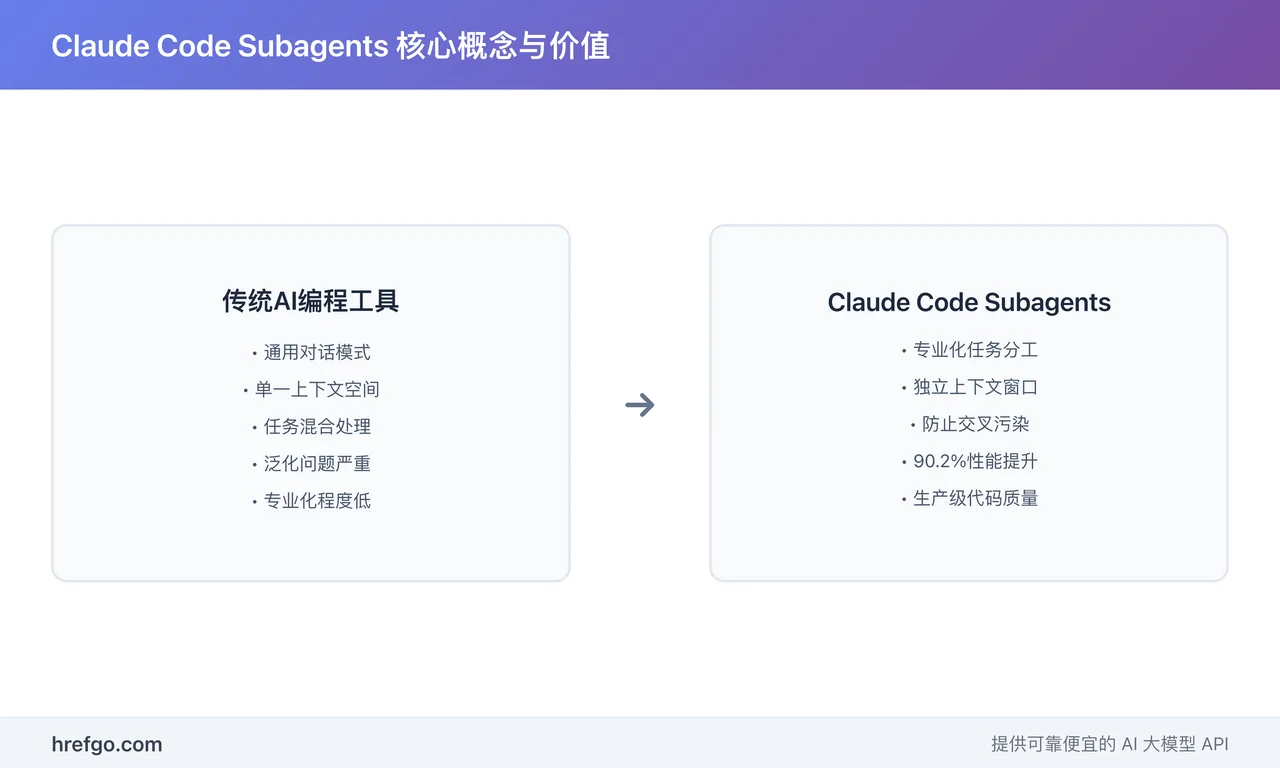Select the bullet '生产级代码质量'
Viewport: 1280px width, 768px height.
click(x=969, y=498)
